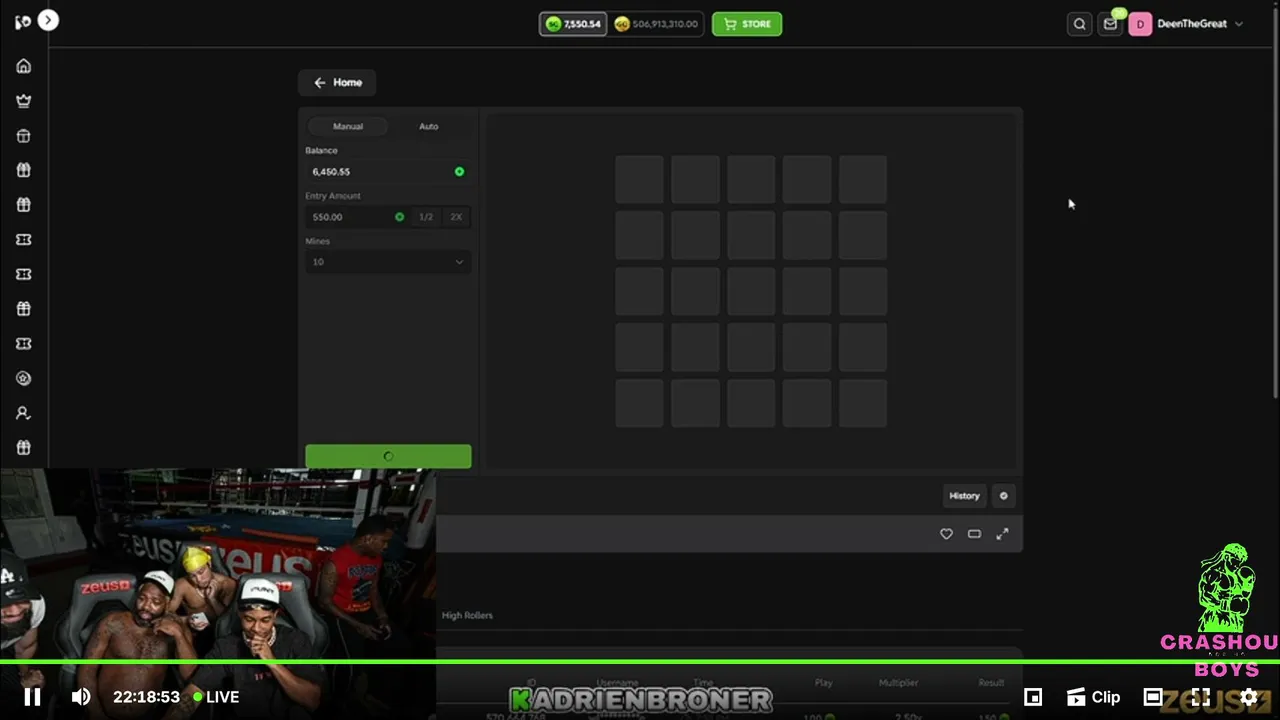Halve the entry amount with 1/2
Screen dimensions: 1280x720
426,217
